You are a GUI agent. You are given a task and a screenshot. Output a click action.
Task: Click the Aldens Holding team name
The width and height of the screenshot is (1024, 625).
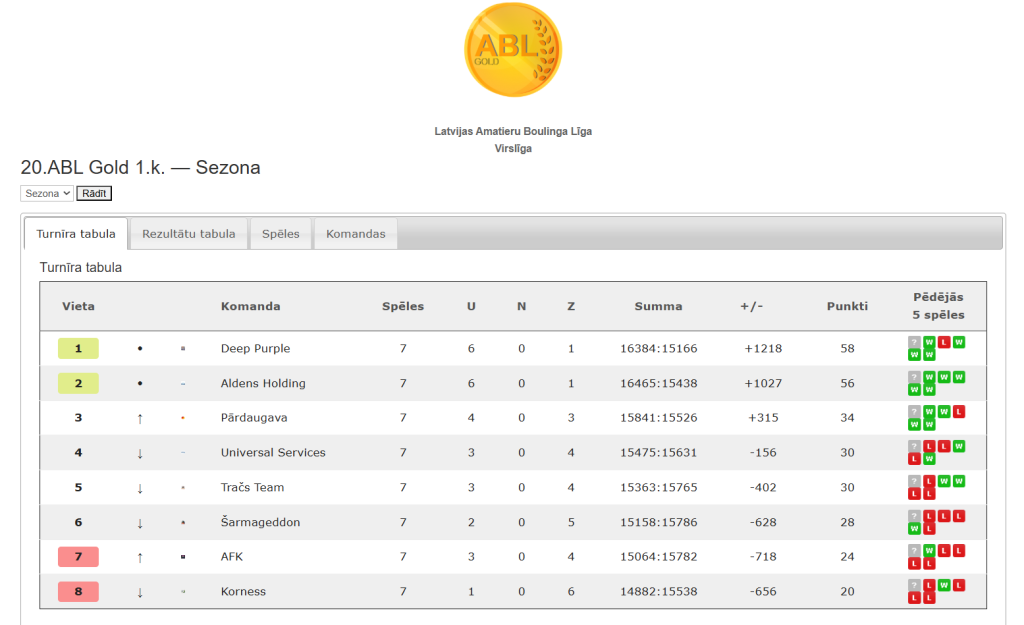click(x=263, y=384)
